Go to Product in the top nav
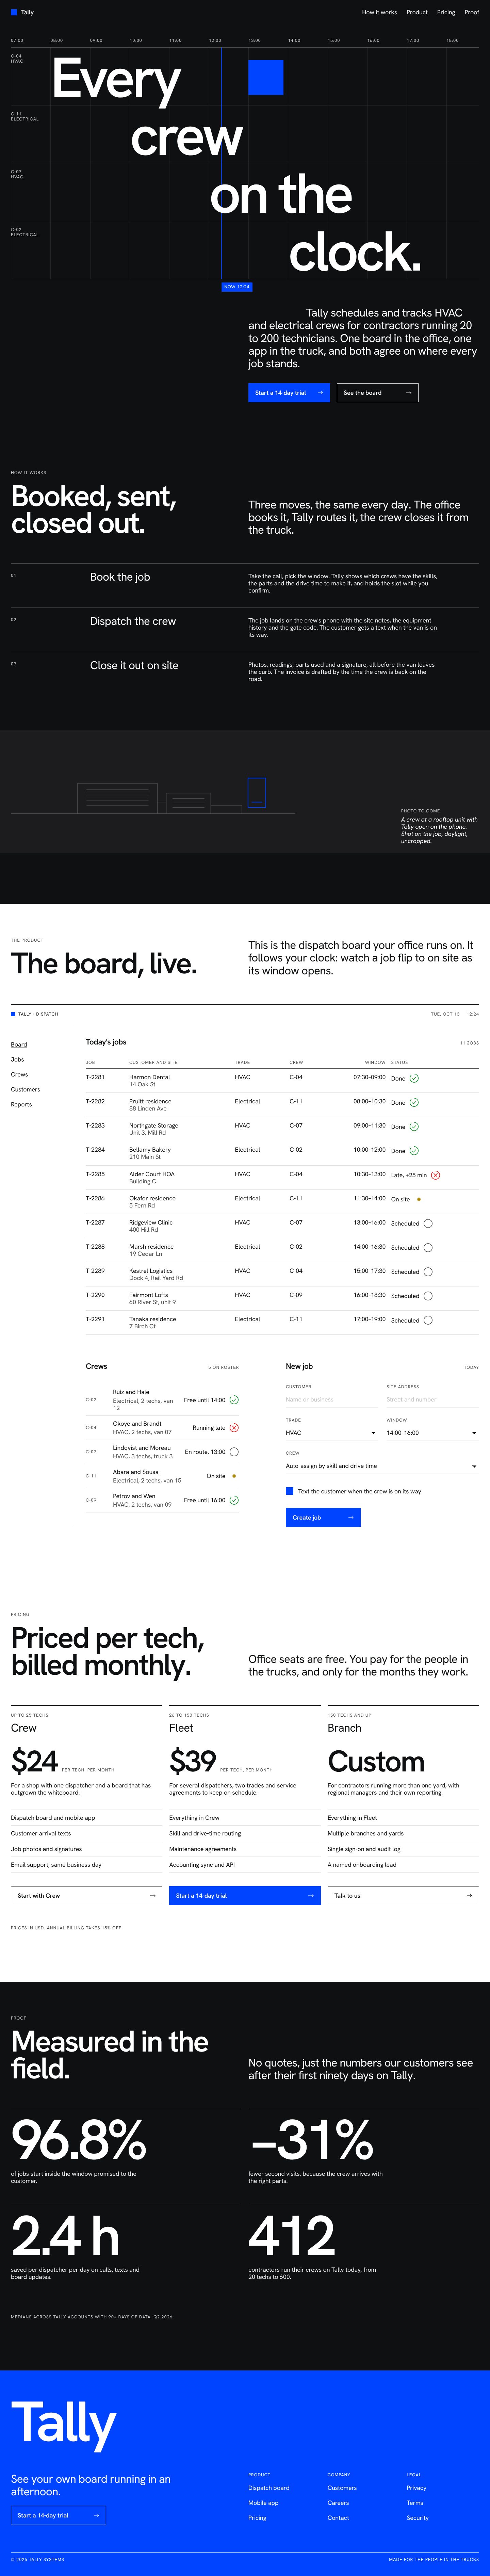The width and height of the screenshot is (490, 2576). point(417,12)
